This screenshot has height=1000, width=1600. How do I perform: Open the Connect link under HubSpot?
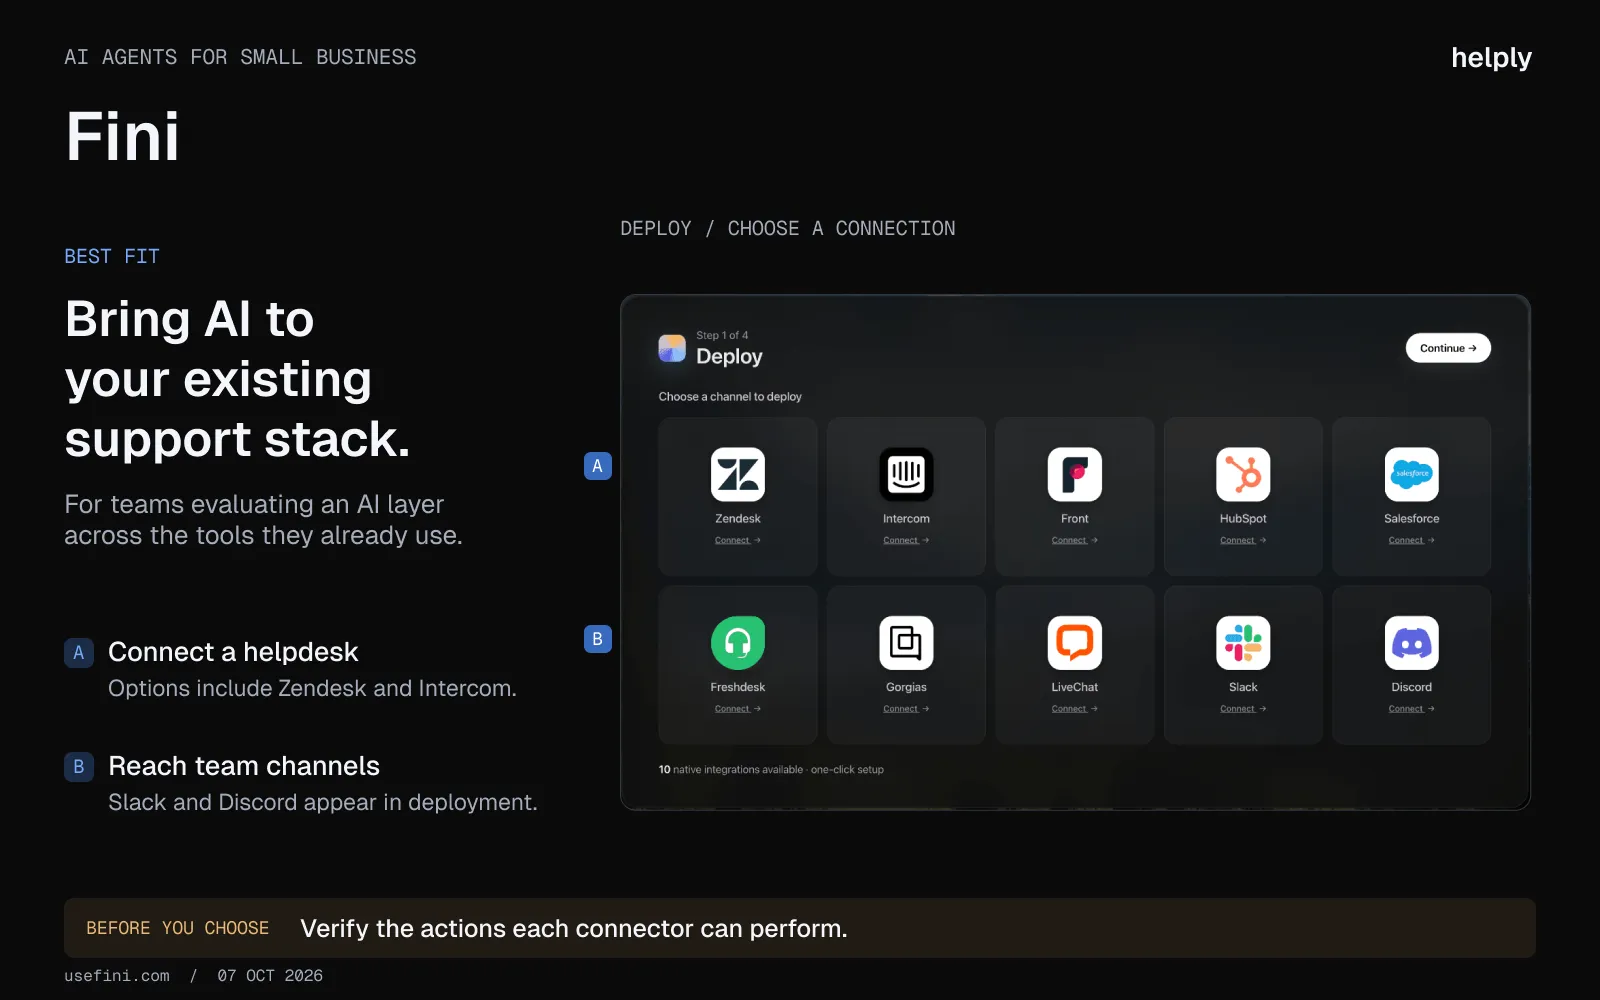[1243, 540]
